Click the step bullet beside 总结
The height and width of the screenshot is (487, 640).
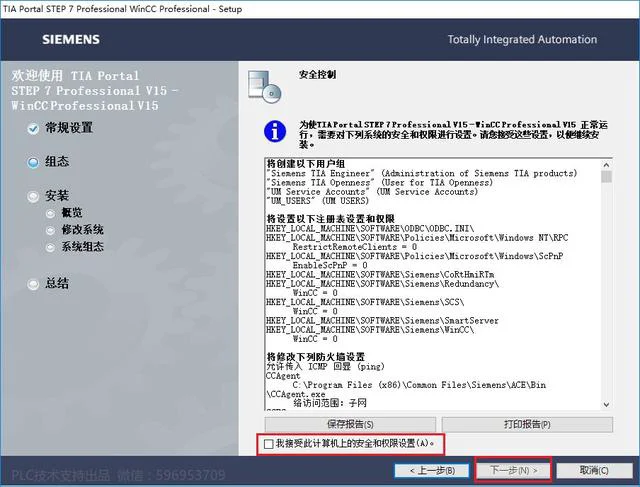[33, 284]
